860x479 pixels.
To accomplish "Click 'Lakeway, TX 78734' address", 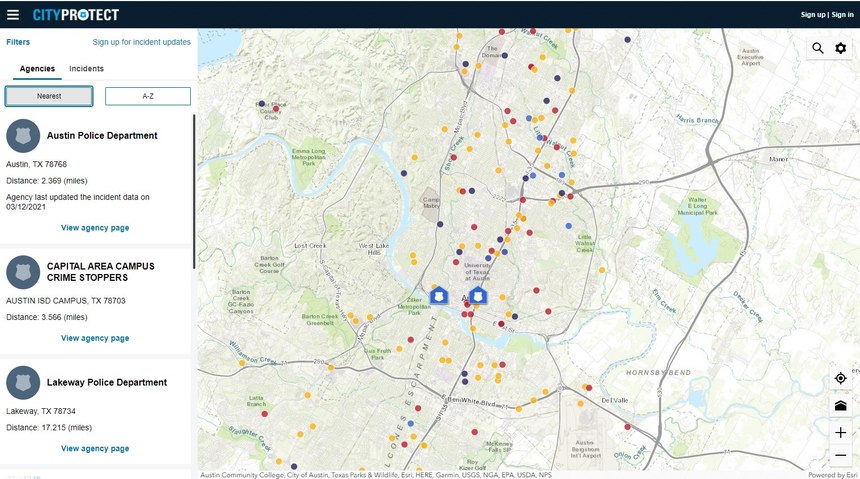I will coord(41,411).
